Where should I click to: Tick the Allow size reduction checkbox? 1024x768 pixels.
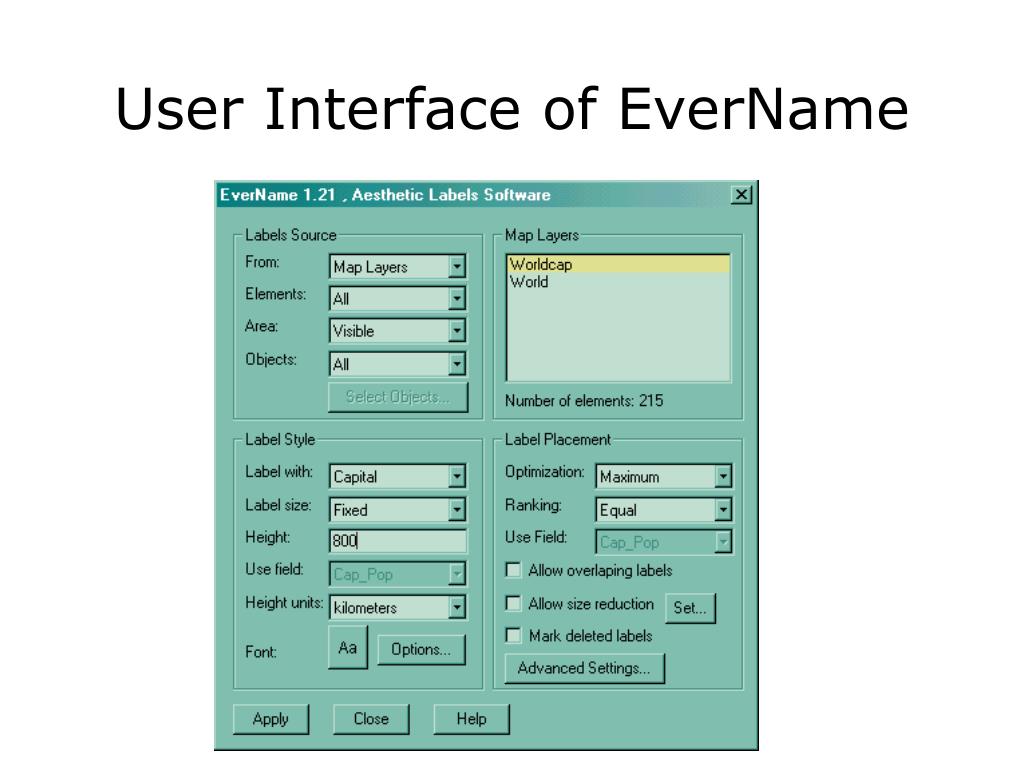click(x=514, y=603)
